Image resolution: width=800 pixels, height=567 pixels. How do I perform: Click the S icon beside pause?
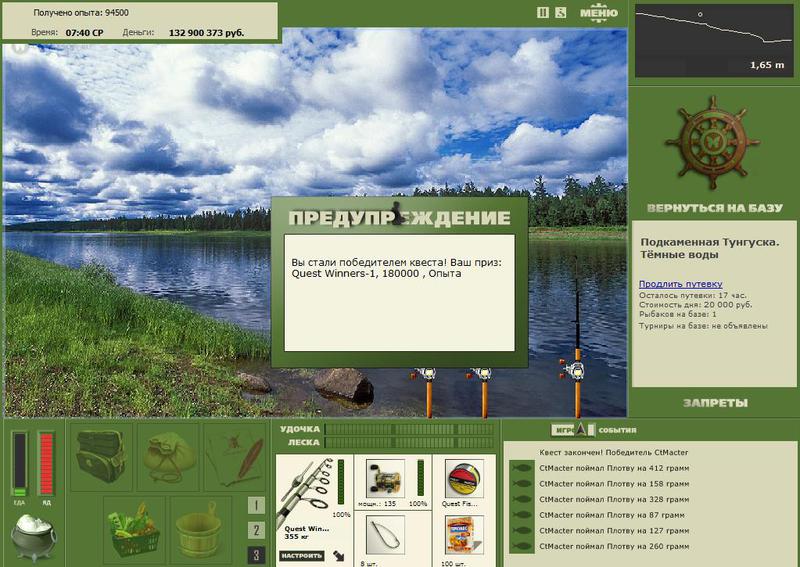[x=560, y=12]
